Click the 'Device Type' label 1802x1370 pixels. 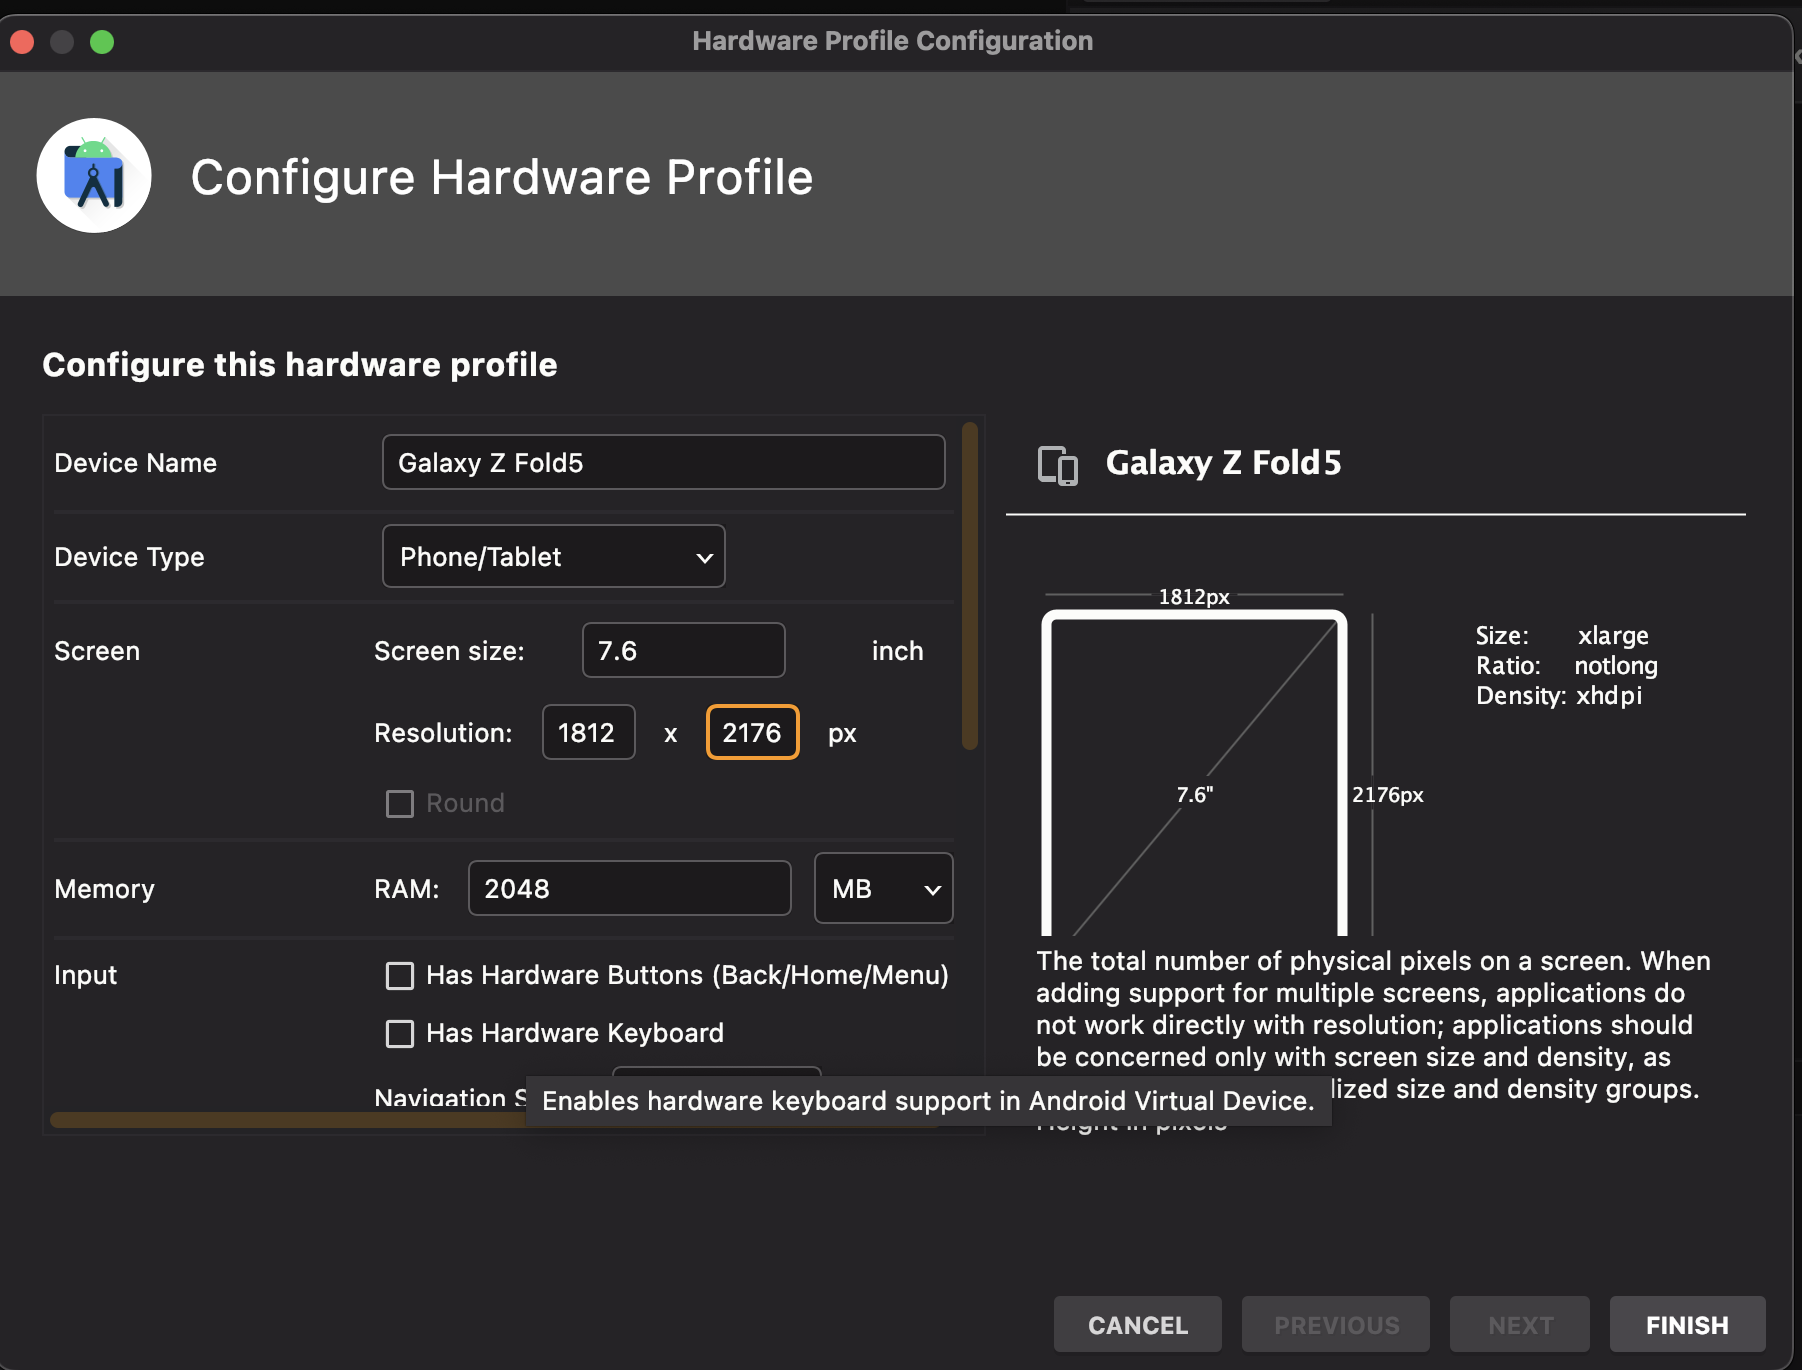click(x=129, y=557)
